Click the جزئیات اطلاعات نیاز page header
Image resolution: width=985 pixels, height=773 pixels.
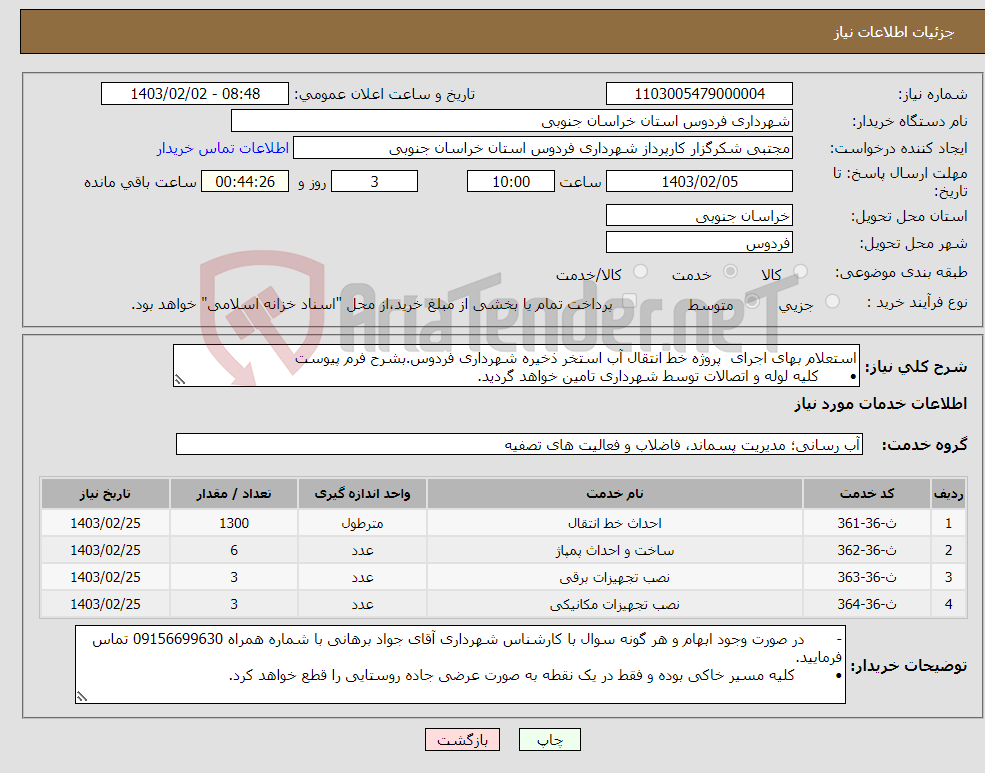click(894, 32)
